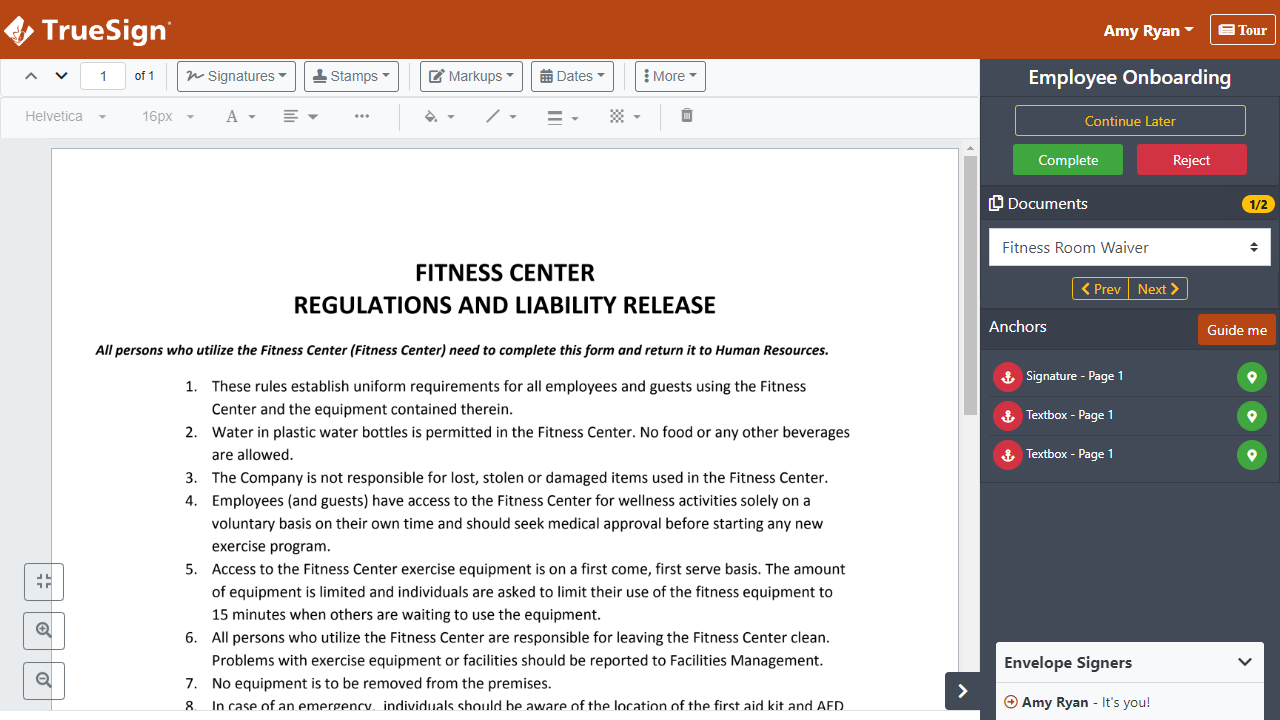Go to previous page with up arrow

(x=31, y=76)
